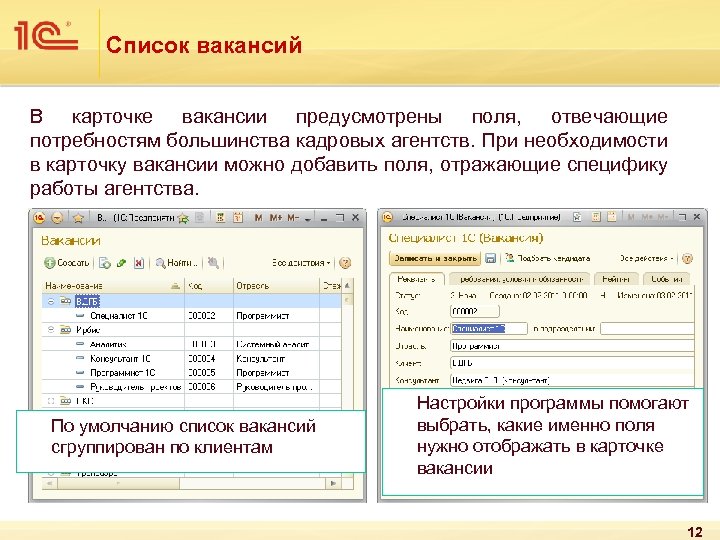Click the M+ memory button in Вакансии titlebar
The image size is (720, 540).
point(276,218)
